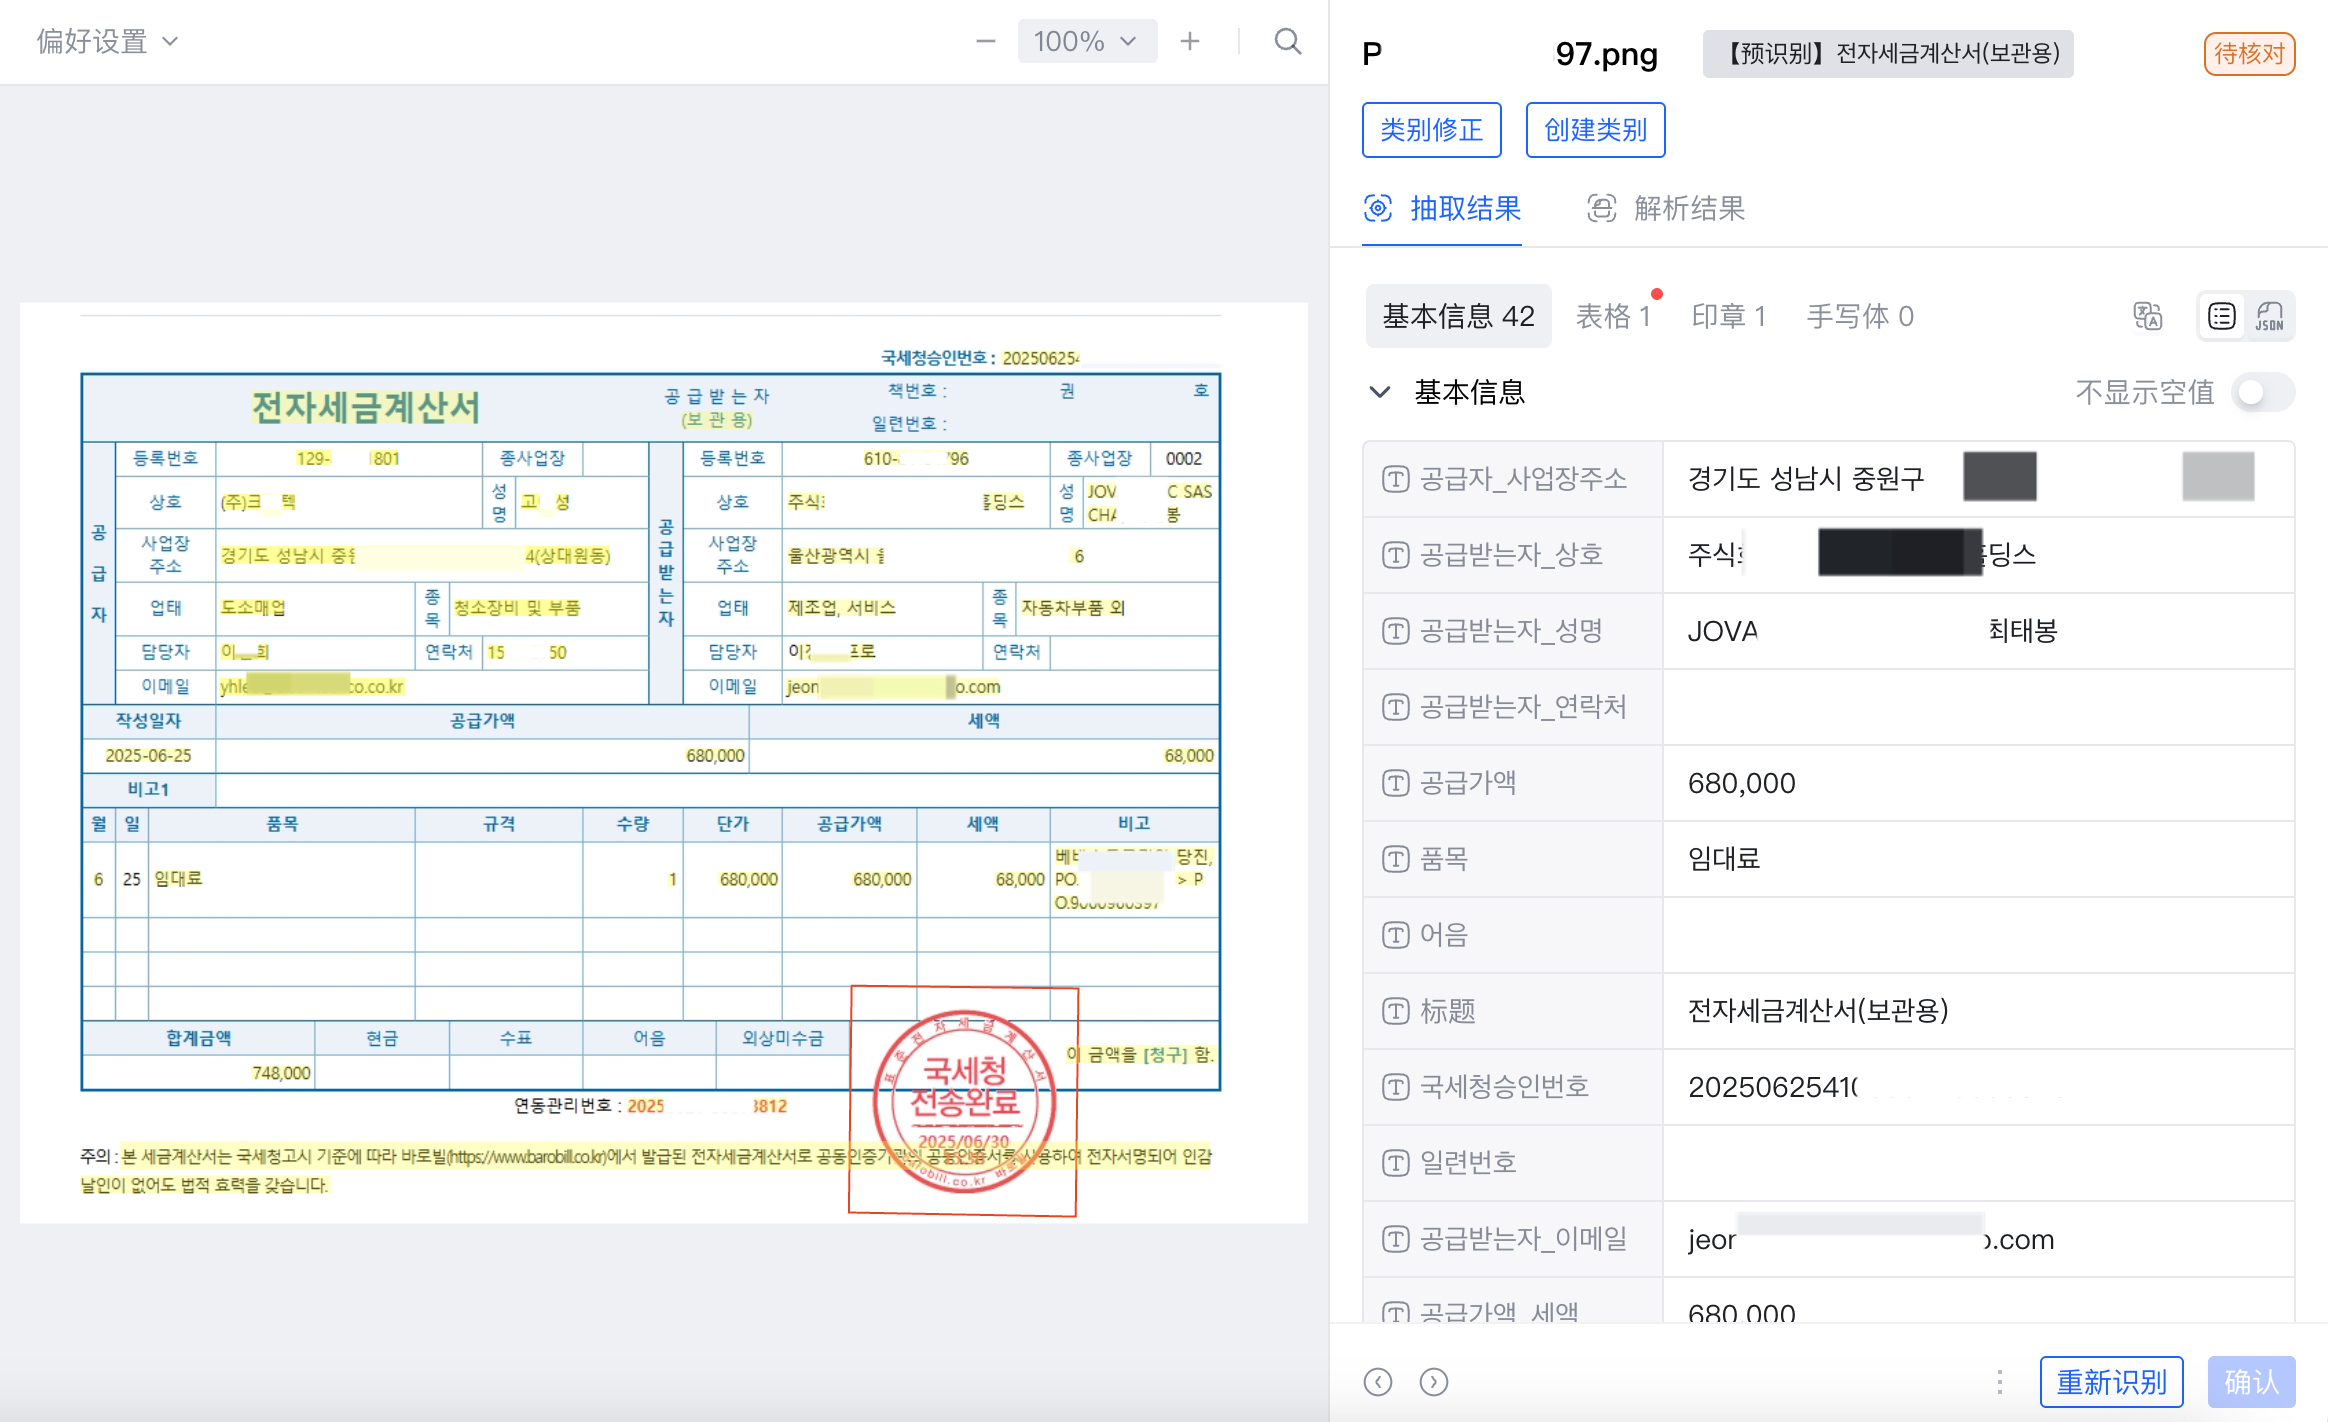
Task: Open the 表格 1 tab
Action: (x=1612, y=316)
